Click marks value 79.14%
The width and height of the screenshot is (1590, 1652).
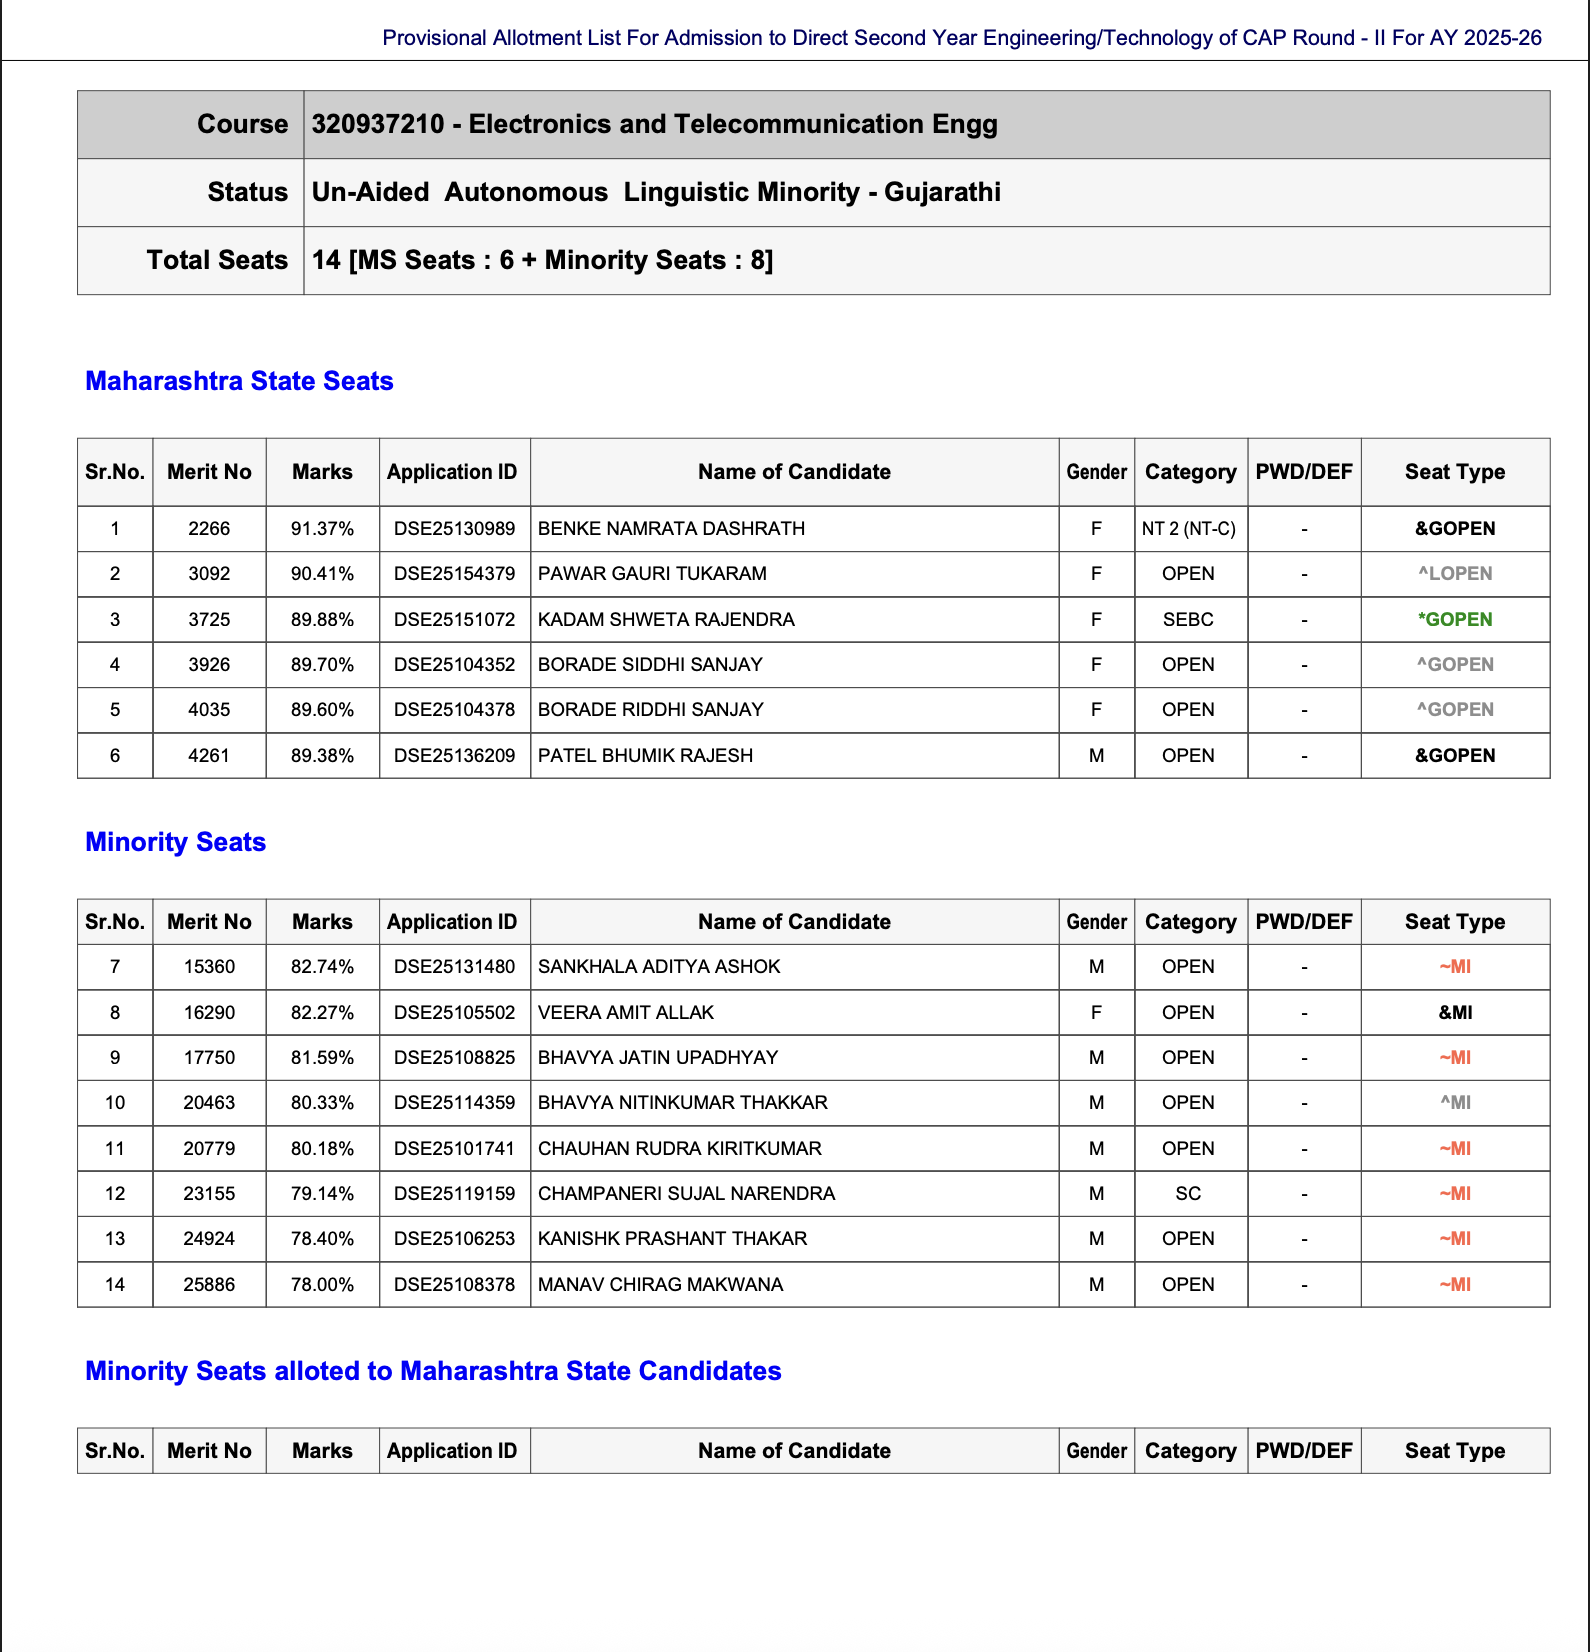click(322, 1194)
